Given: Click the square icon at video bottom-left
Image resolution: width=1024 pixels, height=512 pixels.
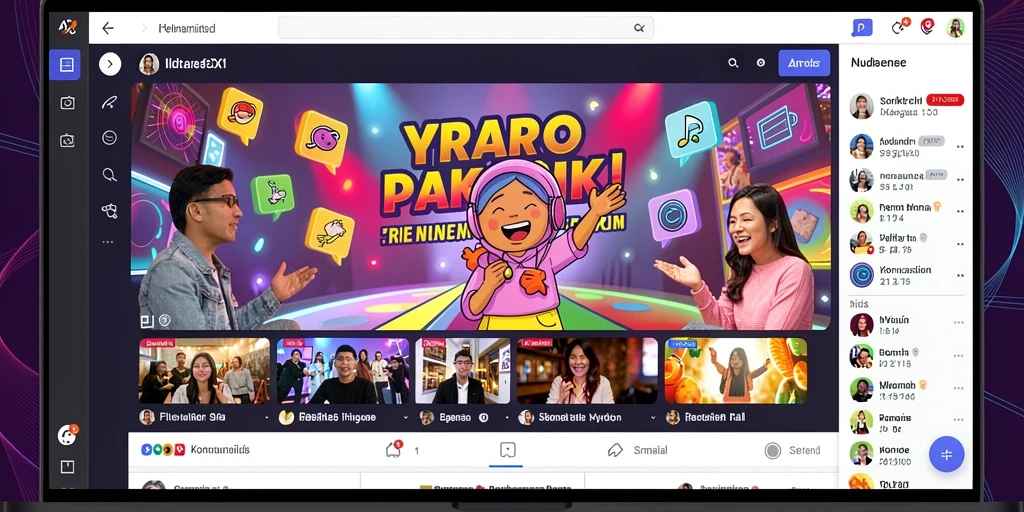Looking at the screenshot, I should click(x=147, y=321).
